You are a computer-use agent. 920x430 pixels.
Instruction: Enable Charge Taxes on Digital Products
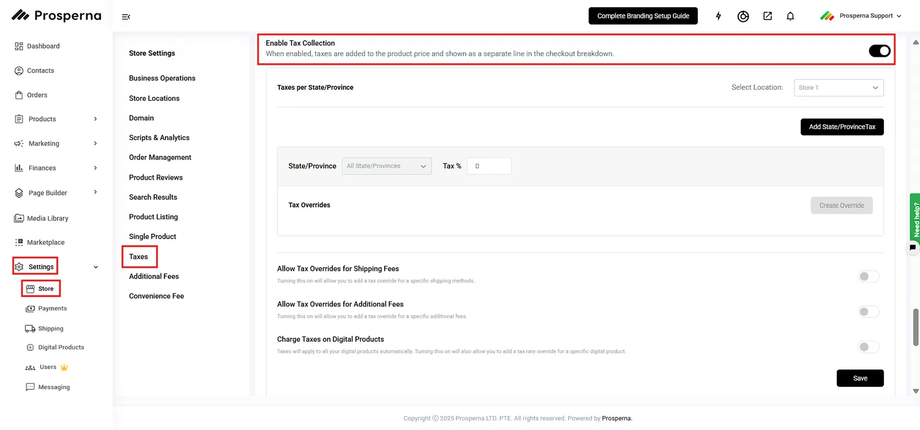click(869, 347)
